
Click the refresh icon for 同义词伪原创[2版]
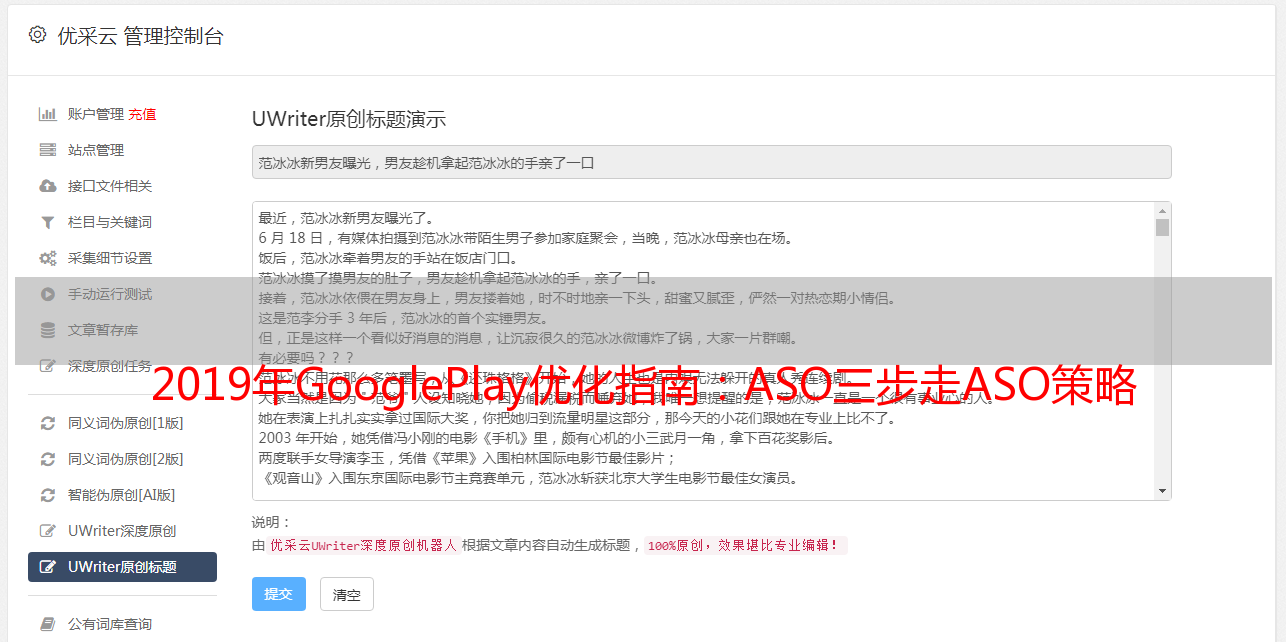[47, 459]
